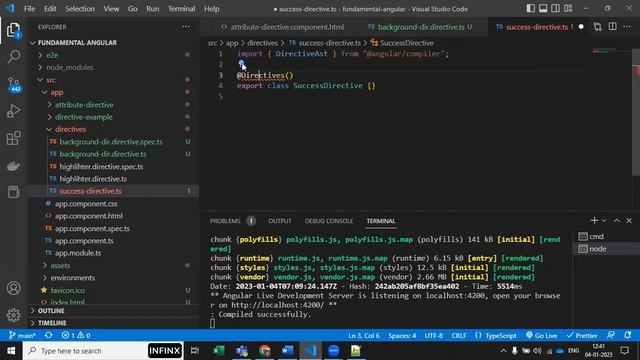
Task: Open Excel from the taskbar
Action: pos(219,351)
